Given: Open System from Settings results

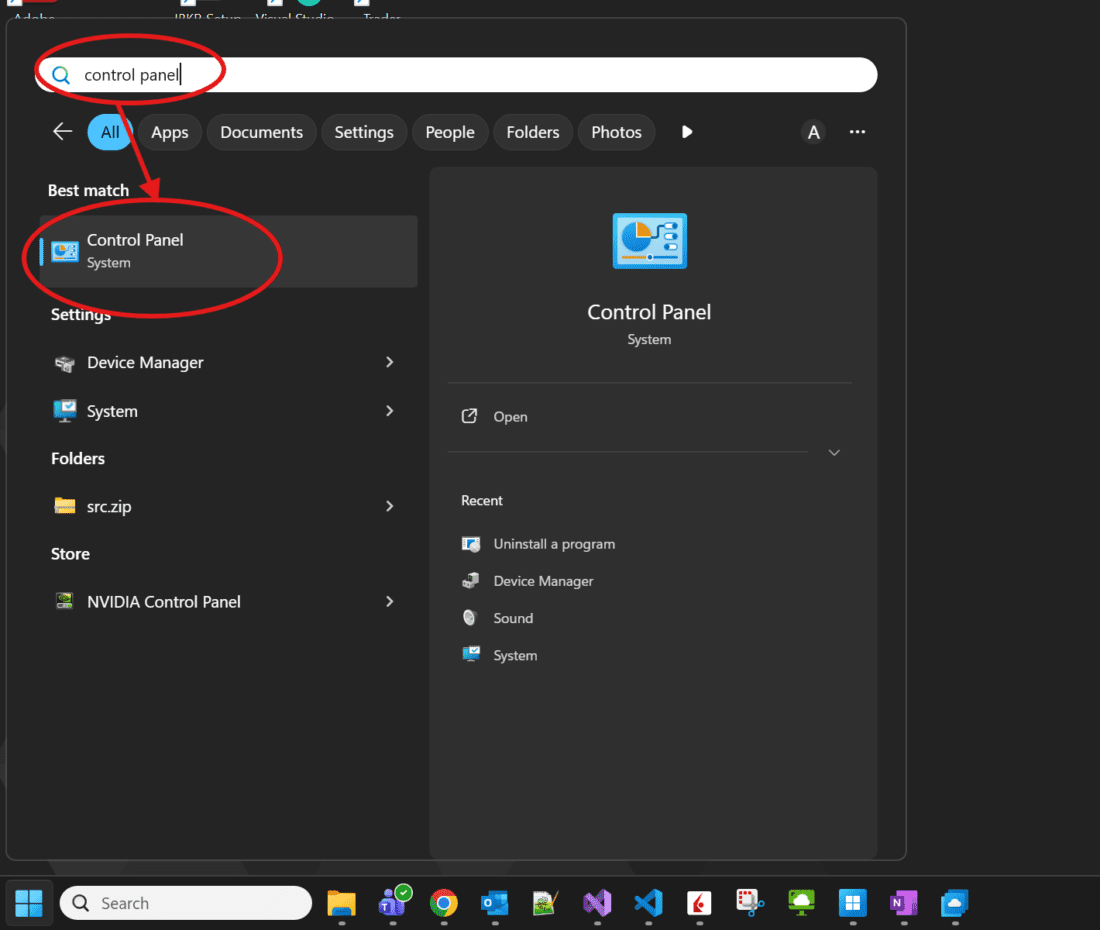Looking at the screenshot, I should [x=224, y=411].
